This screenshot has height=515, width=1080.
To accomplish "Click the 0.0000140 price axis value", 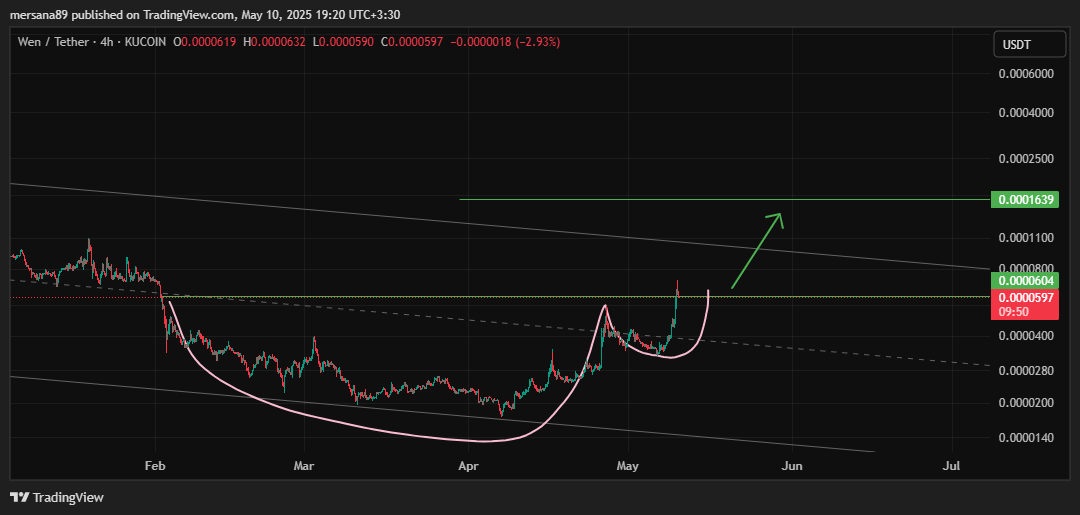I will 1027,438.
